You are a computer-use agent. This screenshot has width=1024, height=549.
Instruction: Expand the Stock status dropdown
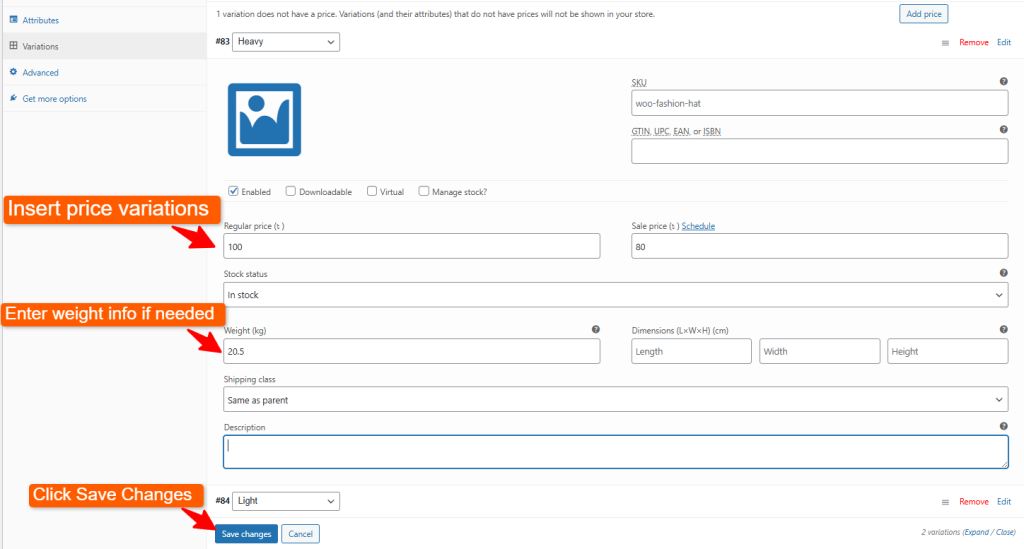point(615,295)
